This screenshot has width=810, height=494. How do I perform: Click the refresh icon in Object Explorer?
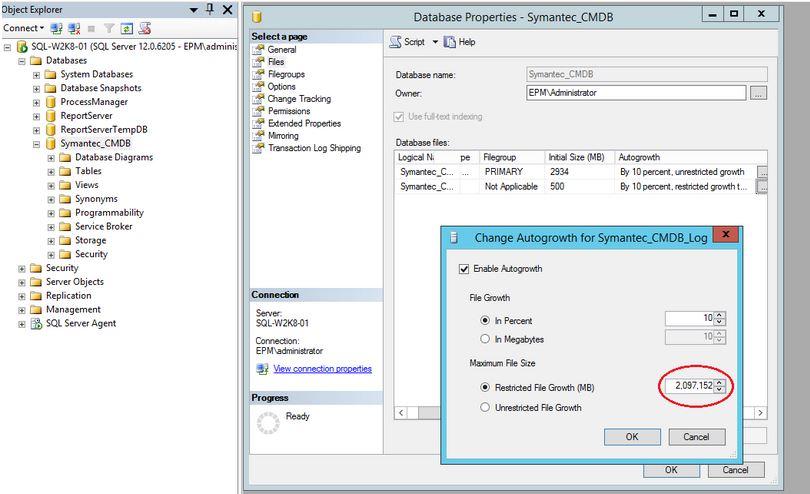[x=127, y=29]
